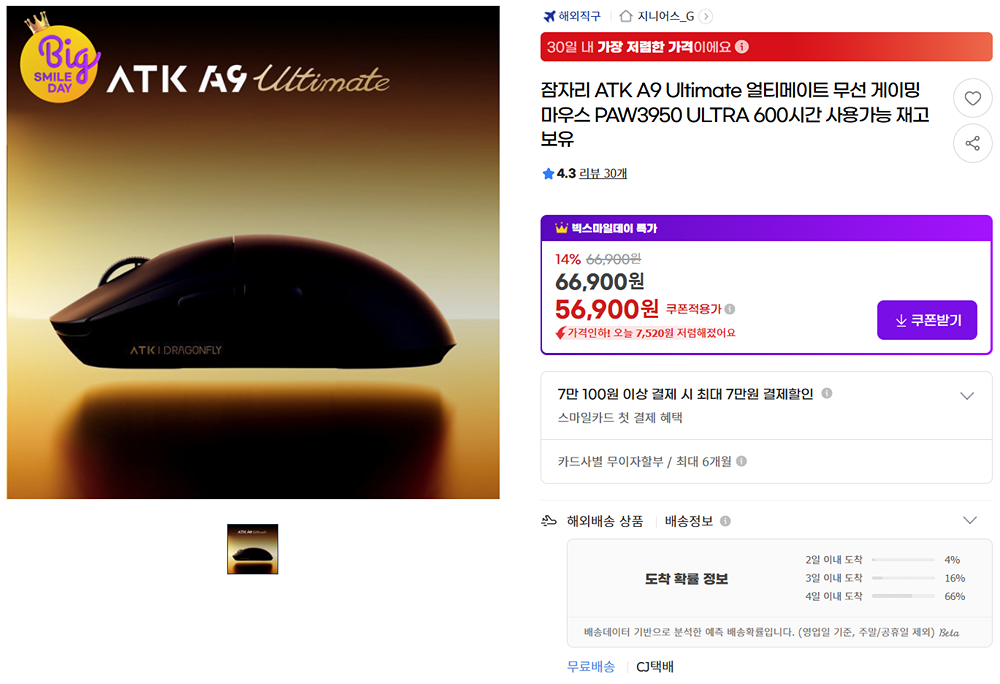The image size is (1000, 684).
Task: Click the 카드사별 무이자할부 row
Action: coord(767,462)
